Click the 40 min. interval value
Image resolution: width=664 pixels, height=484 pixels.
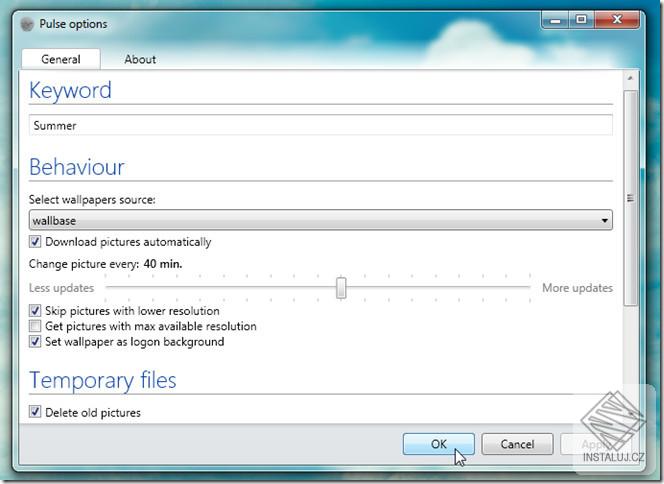click(163, 264)
